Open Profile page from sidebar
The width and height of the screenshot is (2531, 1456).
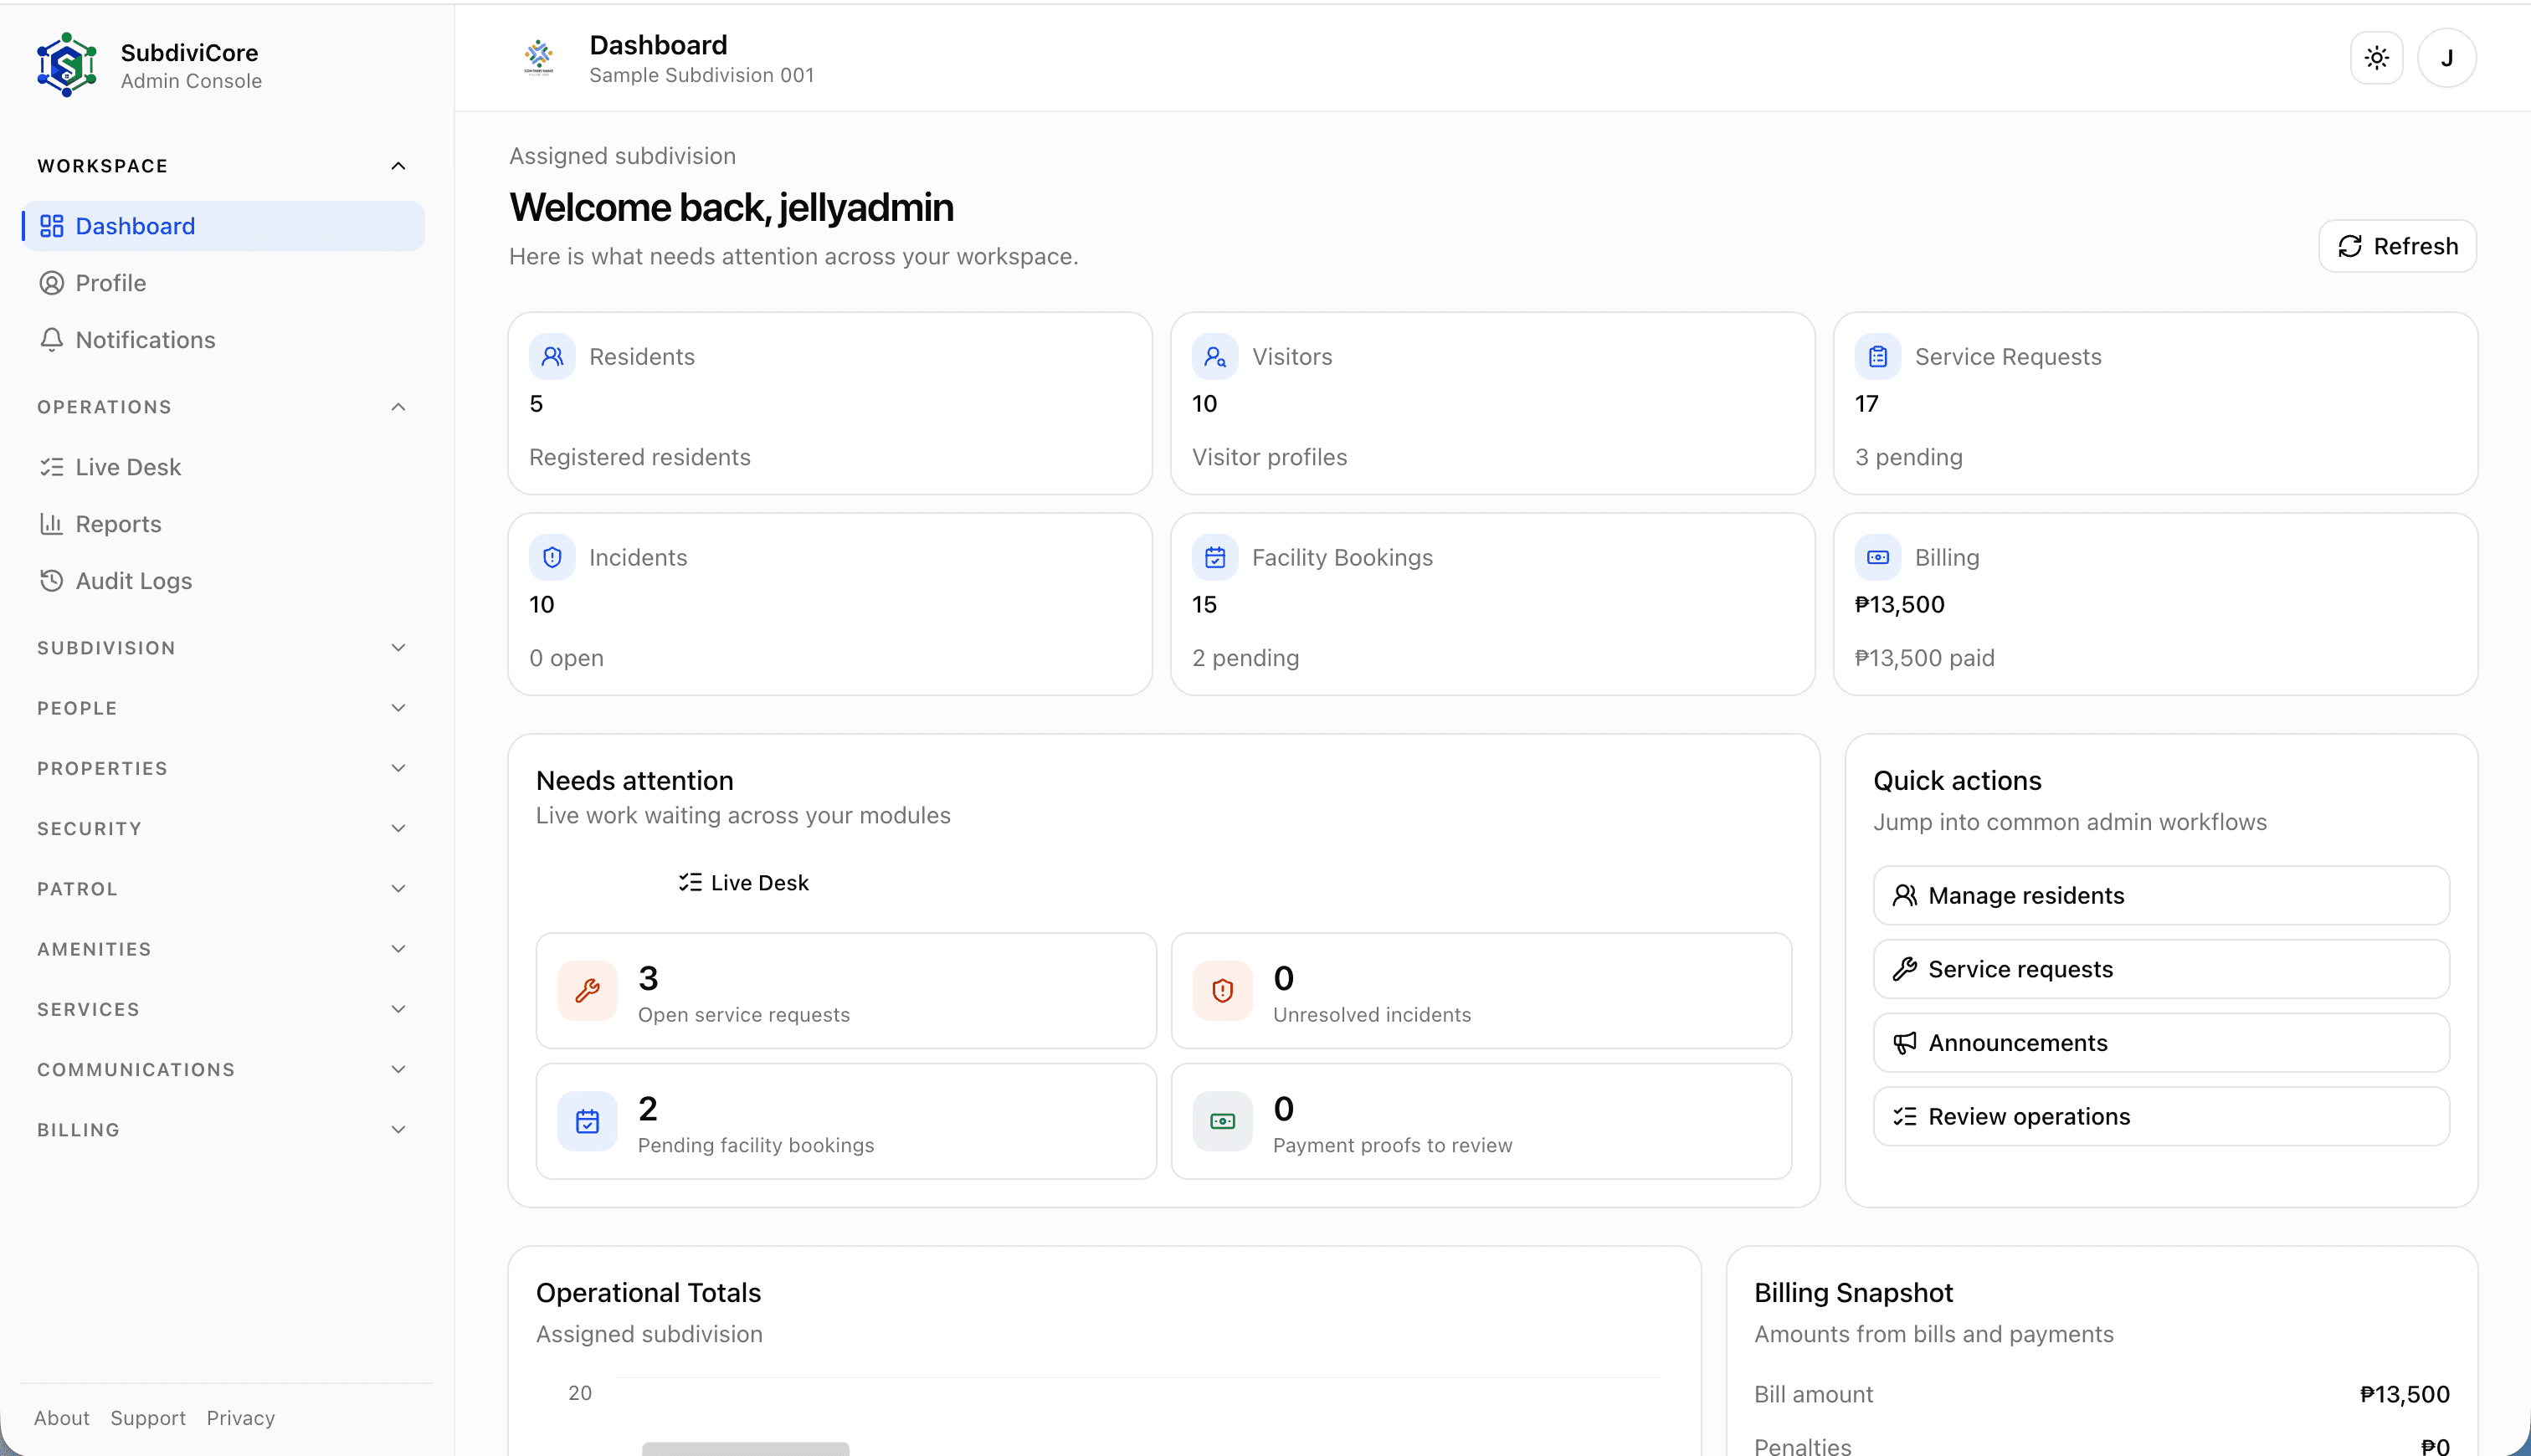click(224, 283)
